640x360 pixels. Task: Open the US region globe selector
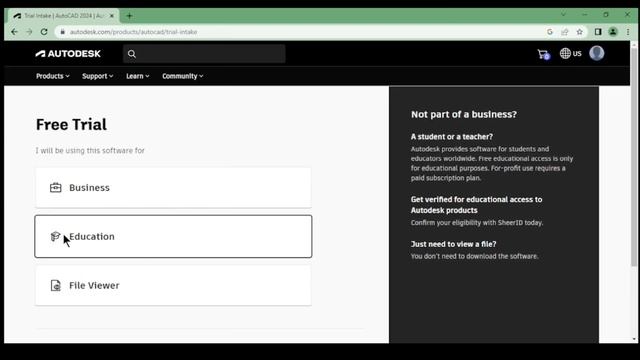click(570, 53)
